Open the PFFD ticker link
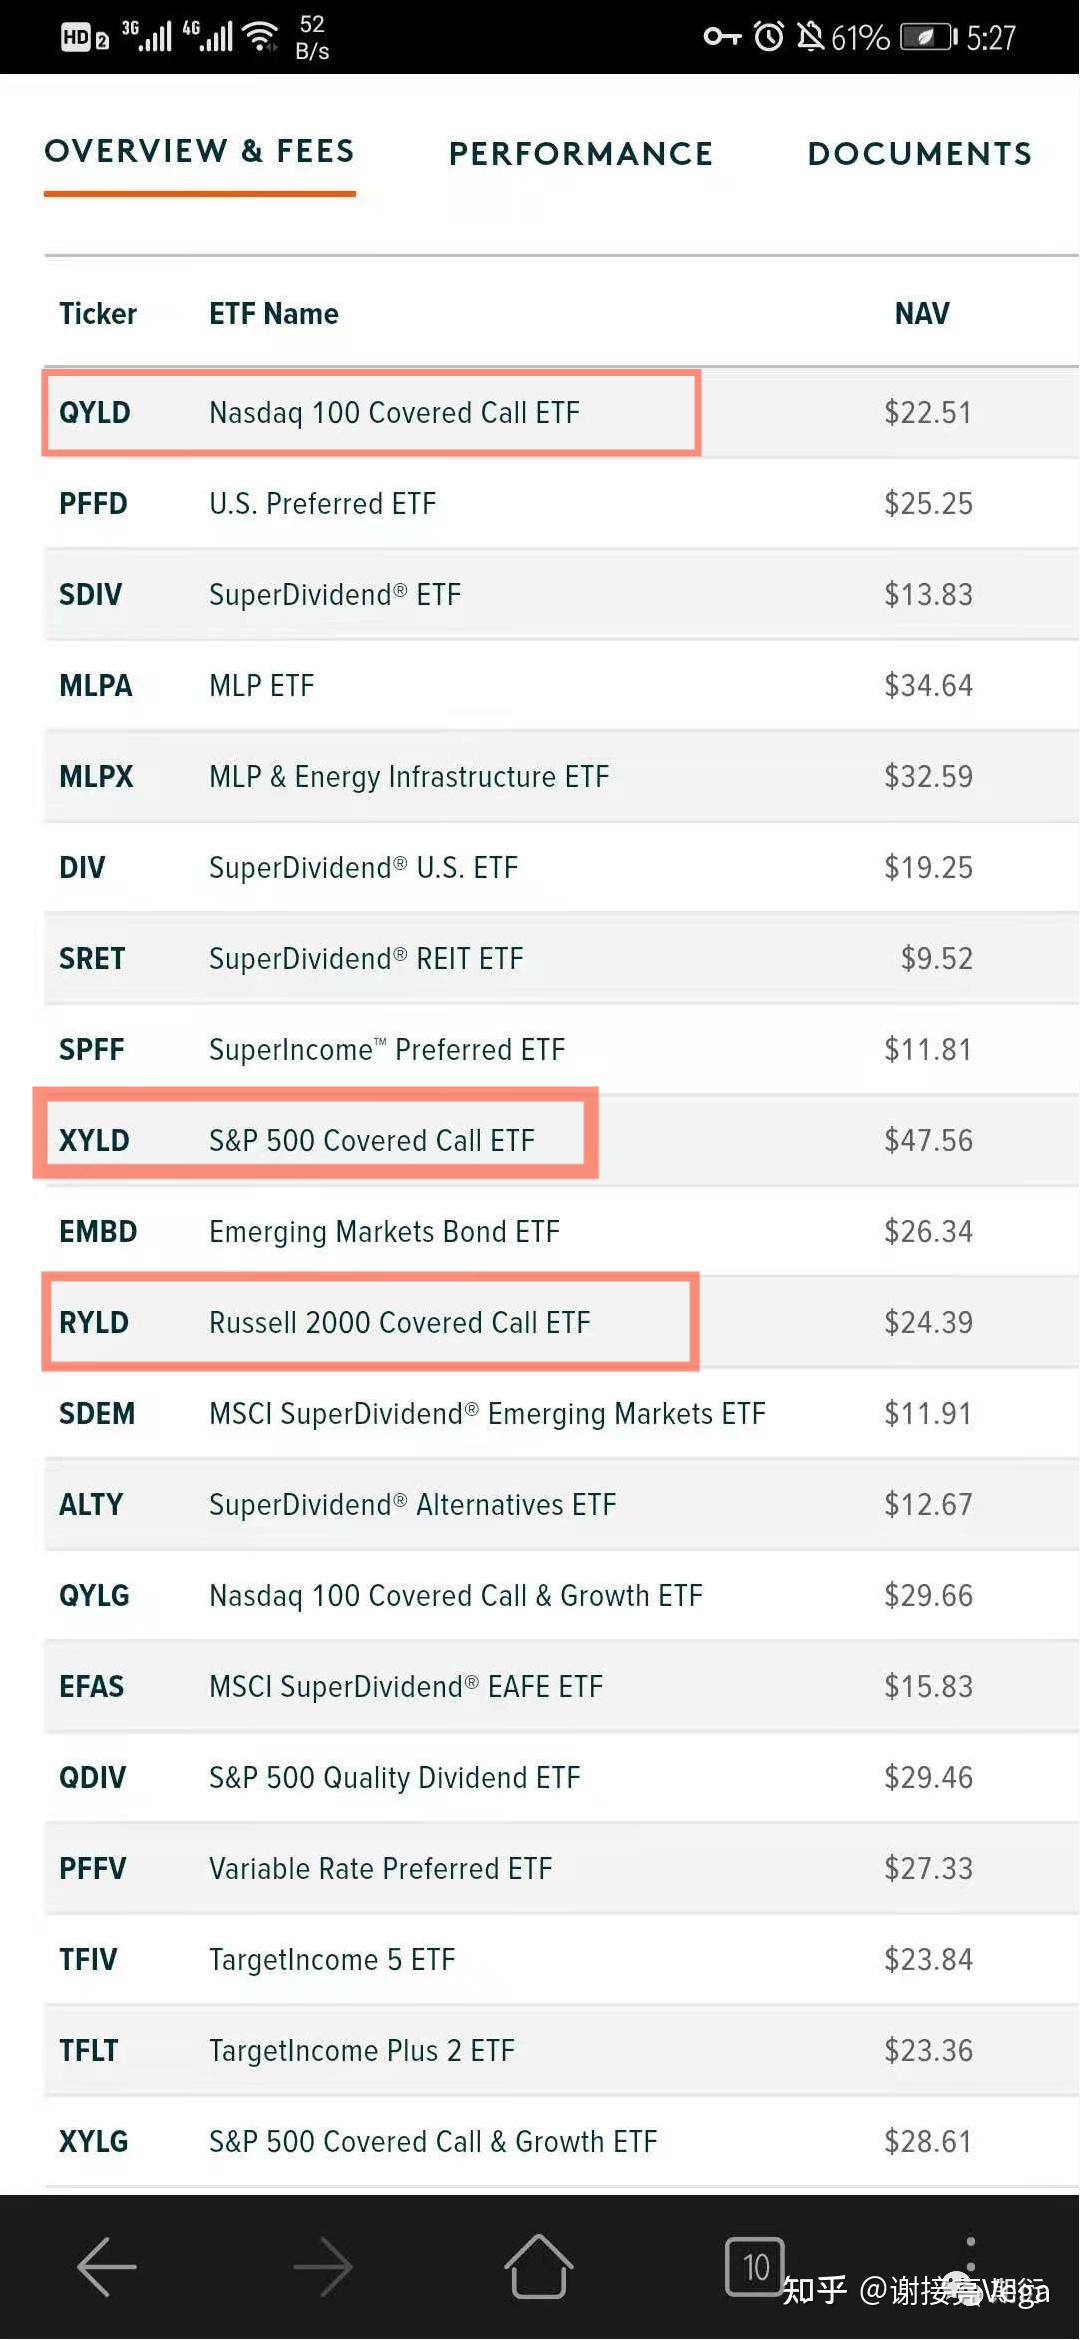1080x2340 pixels. pos(93,504)
